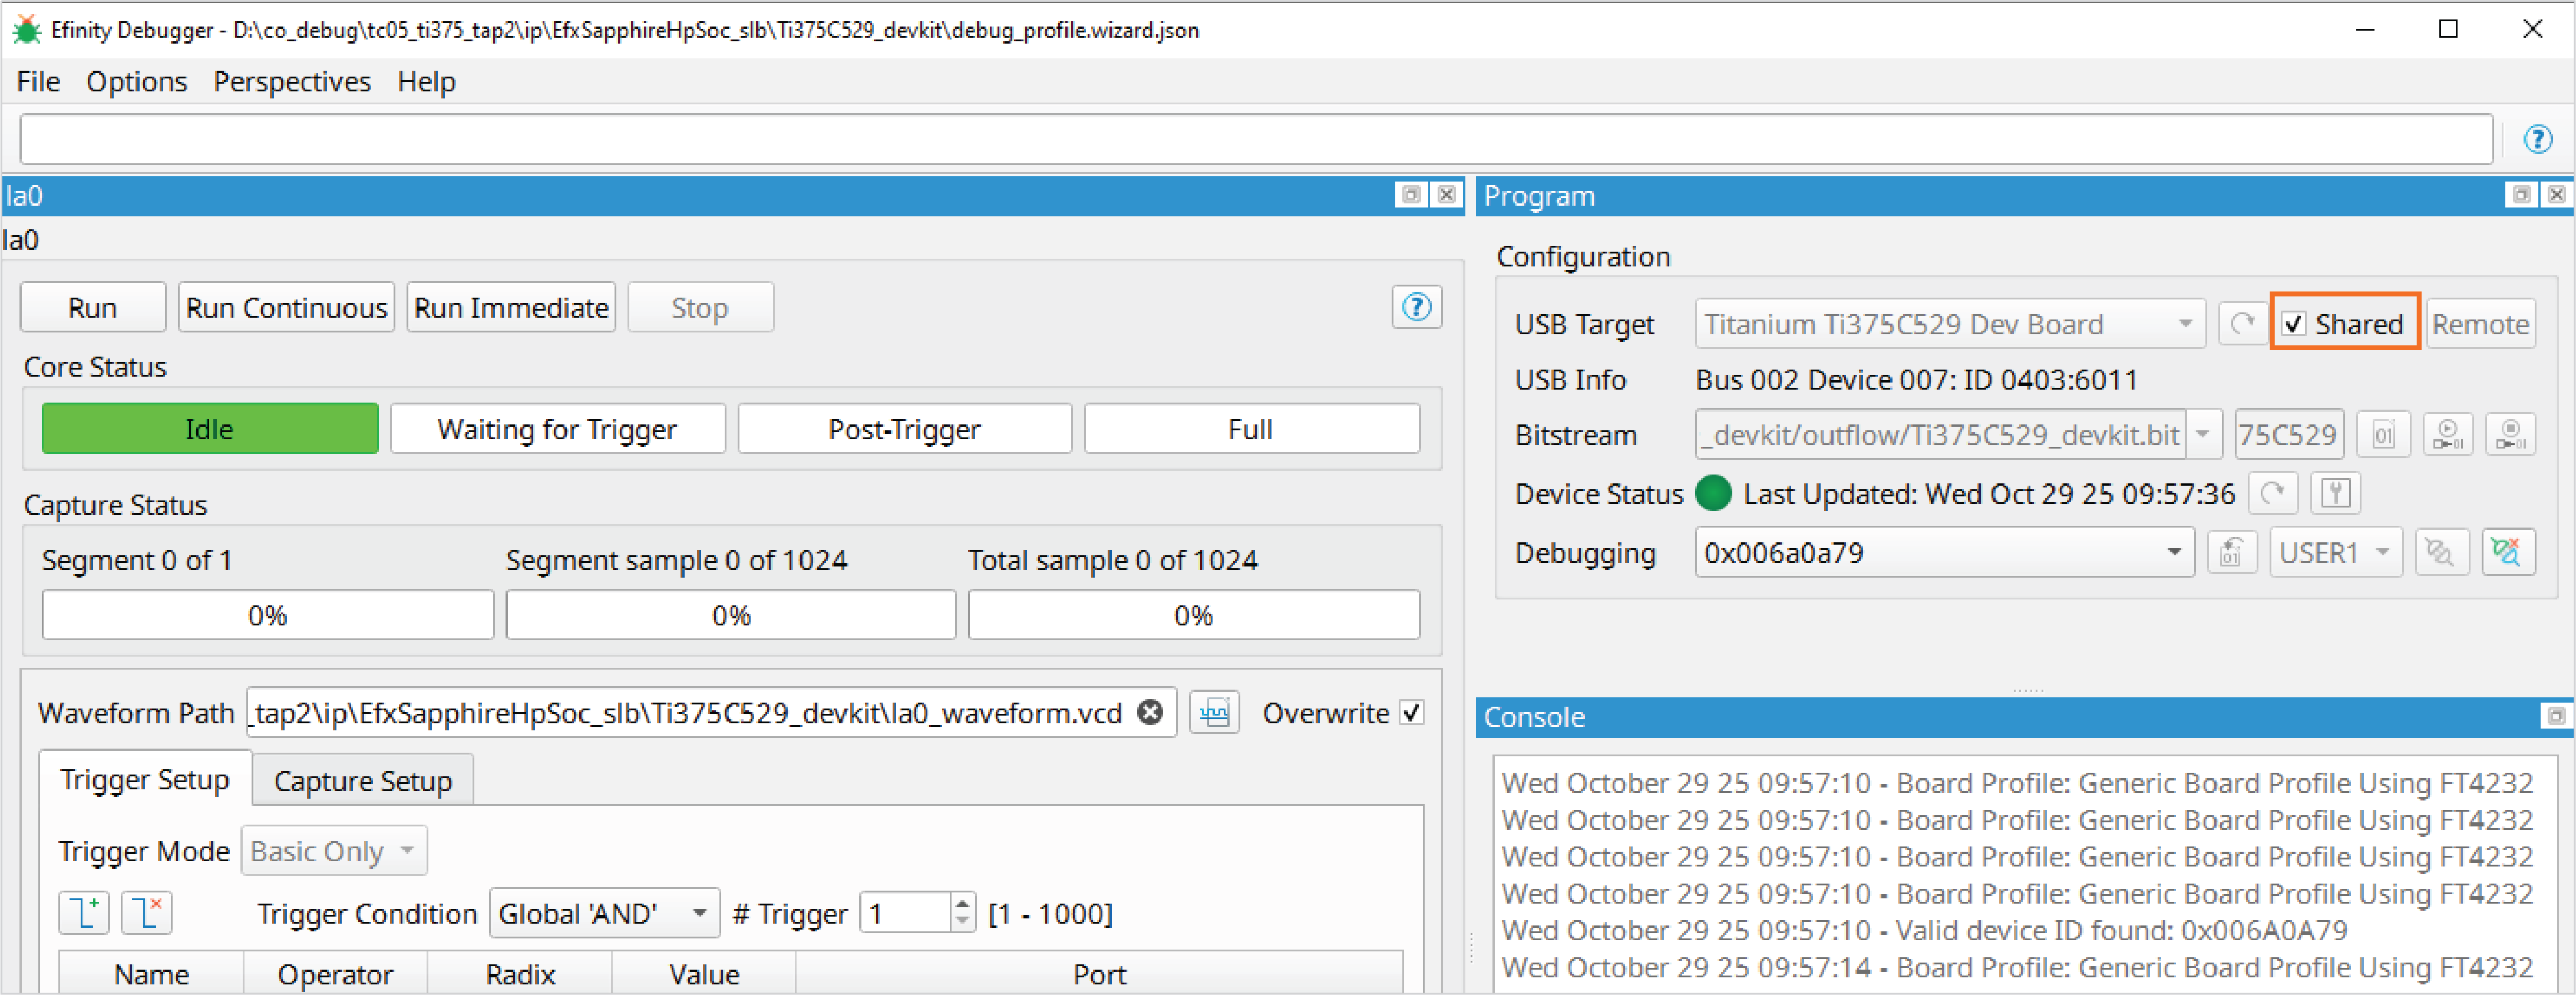
Task: Click the la0 panel help icon
Action: [x=1416, y=307]
